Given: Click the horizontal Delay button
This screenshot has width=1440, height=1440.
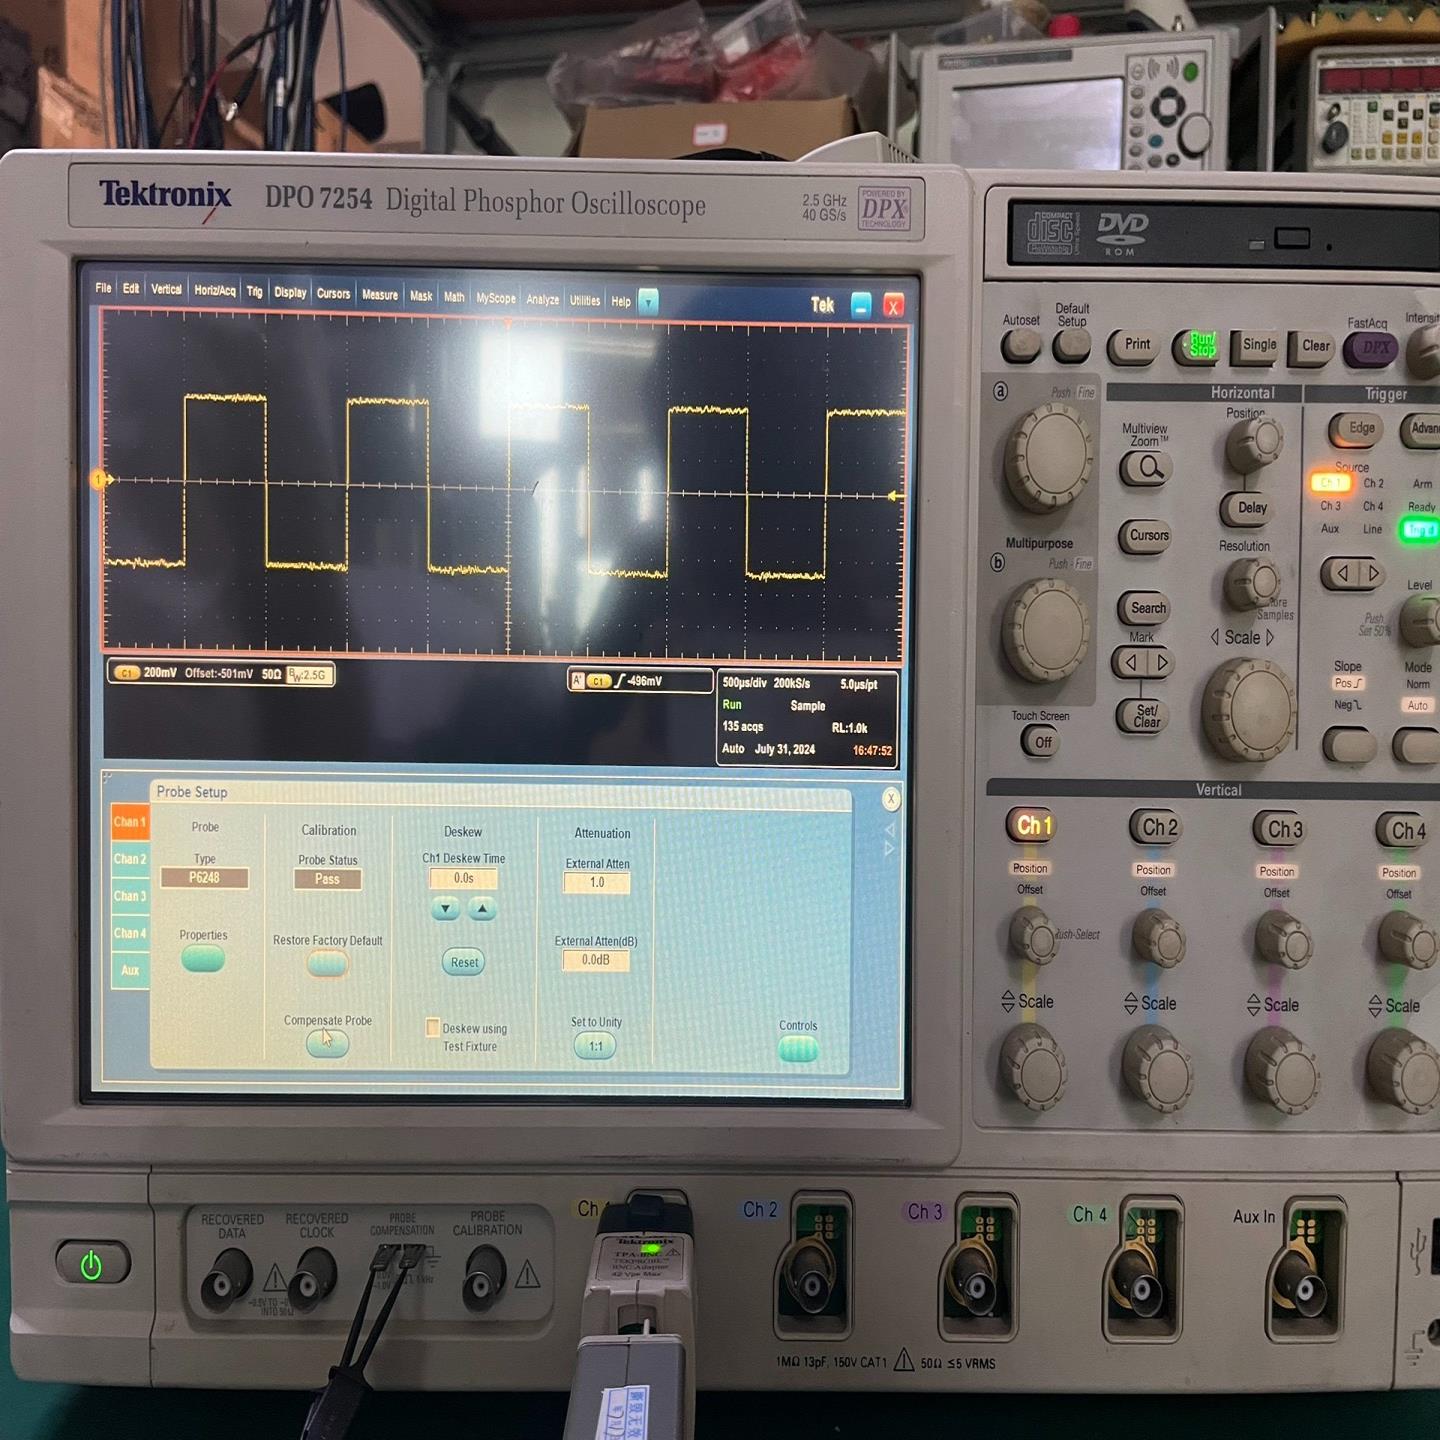Looking at the screenshot, I should pos(1250,508).
